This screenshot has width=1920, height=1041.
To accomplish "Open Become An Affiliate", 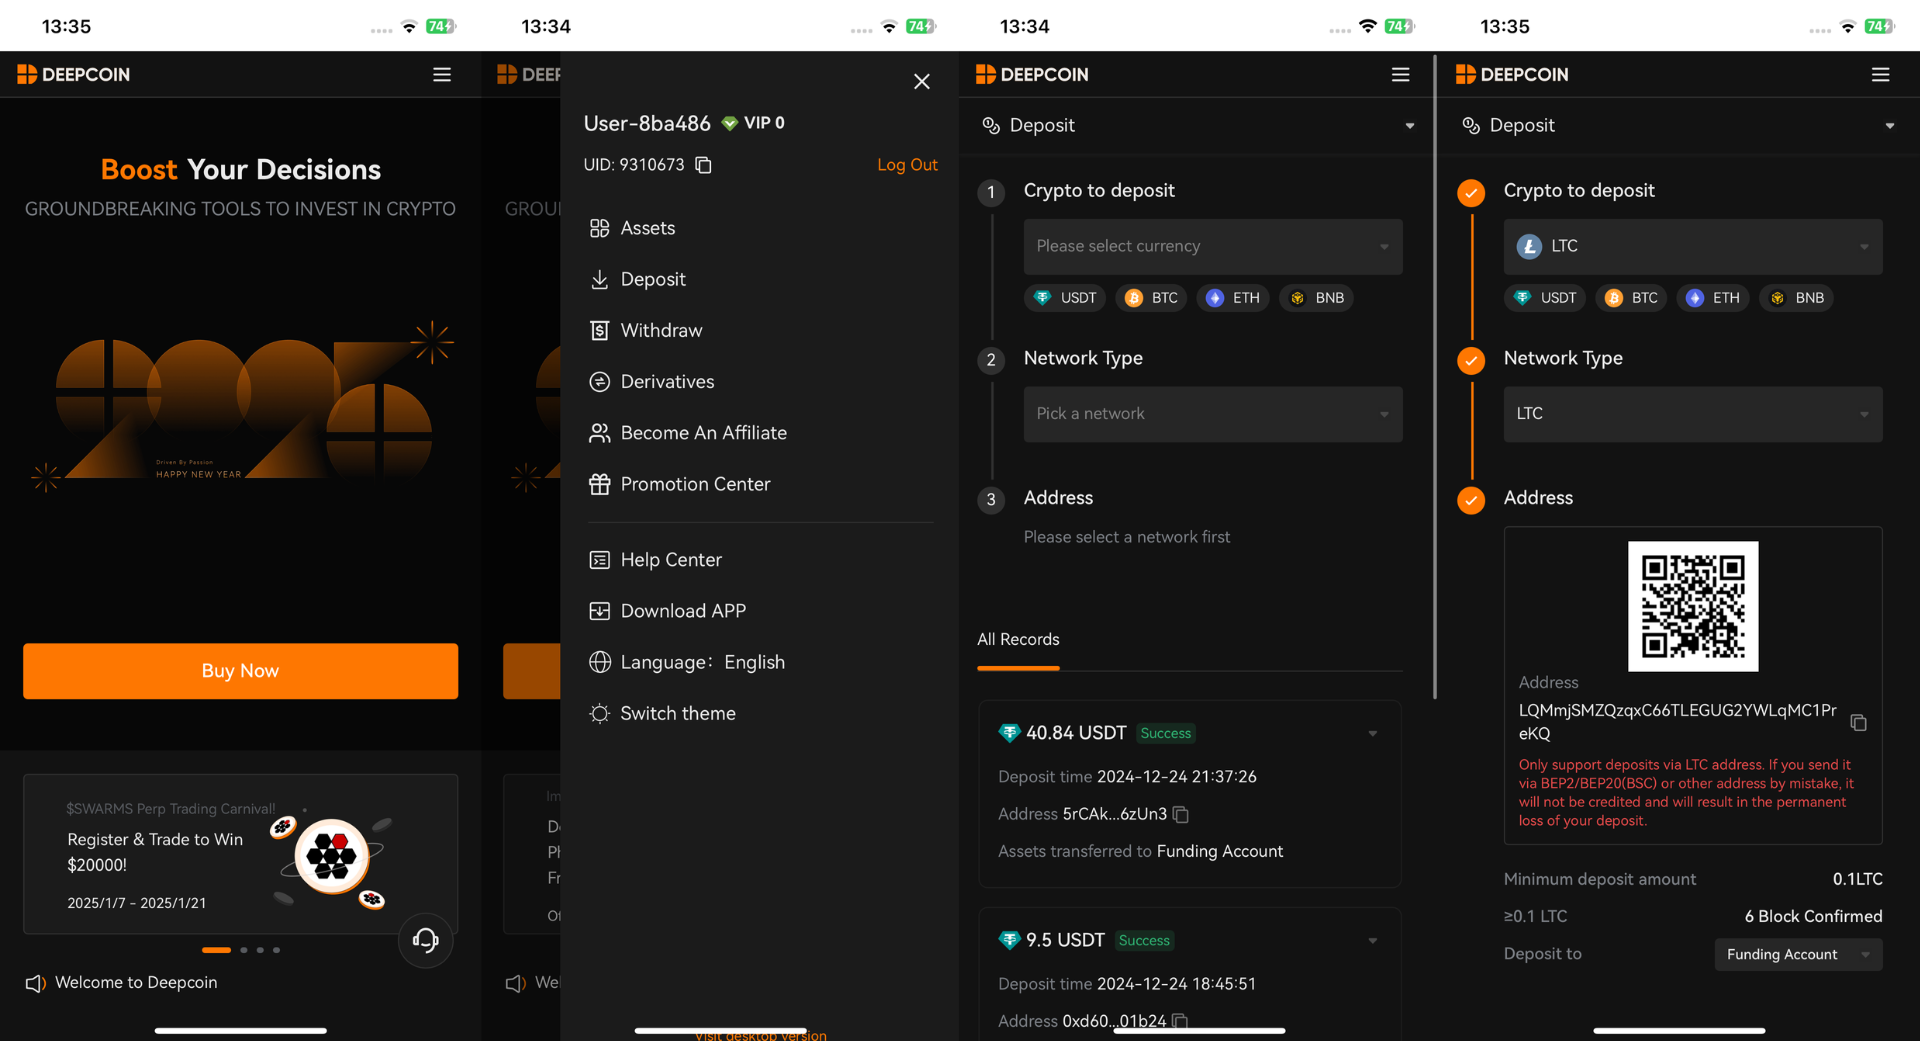I will [x=688, y=433].
